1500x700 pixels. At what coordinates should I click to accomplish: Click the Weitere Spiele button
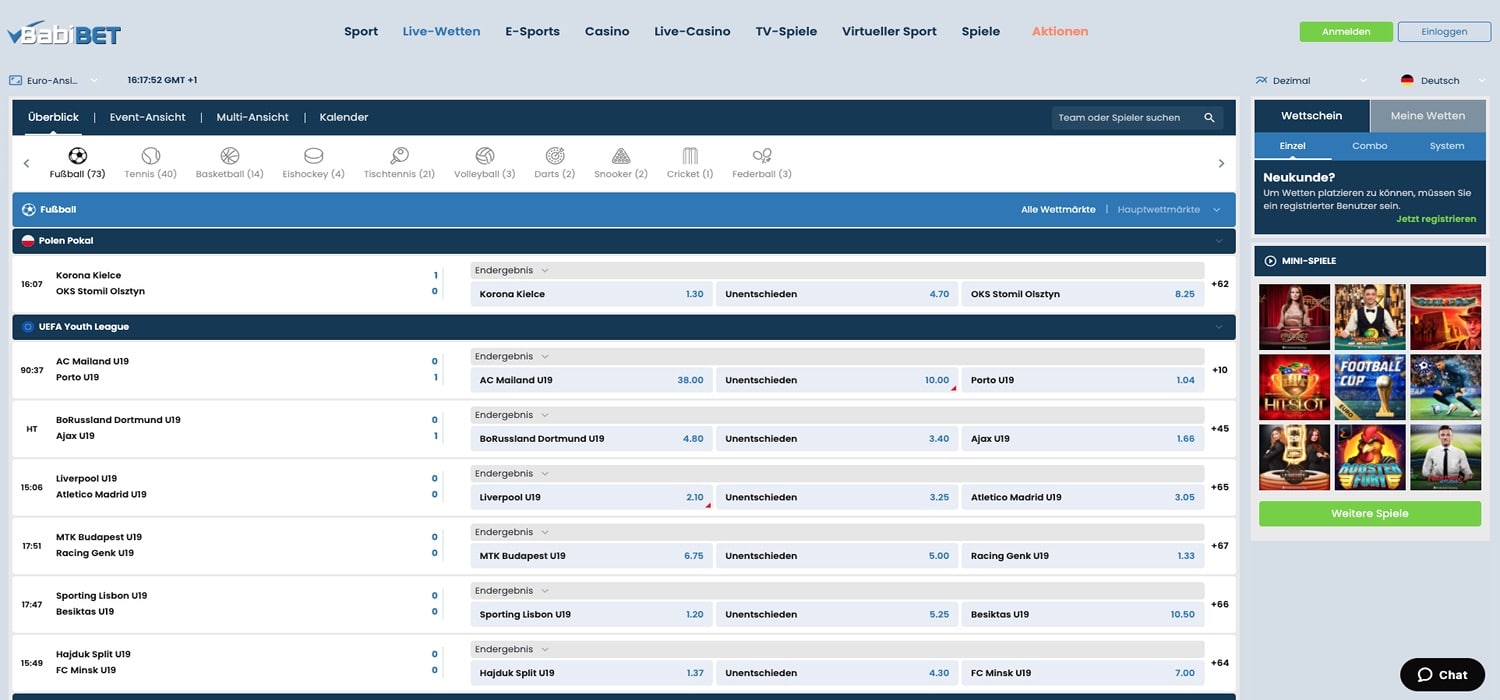coord(1370,514)
